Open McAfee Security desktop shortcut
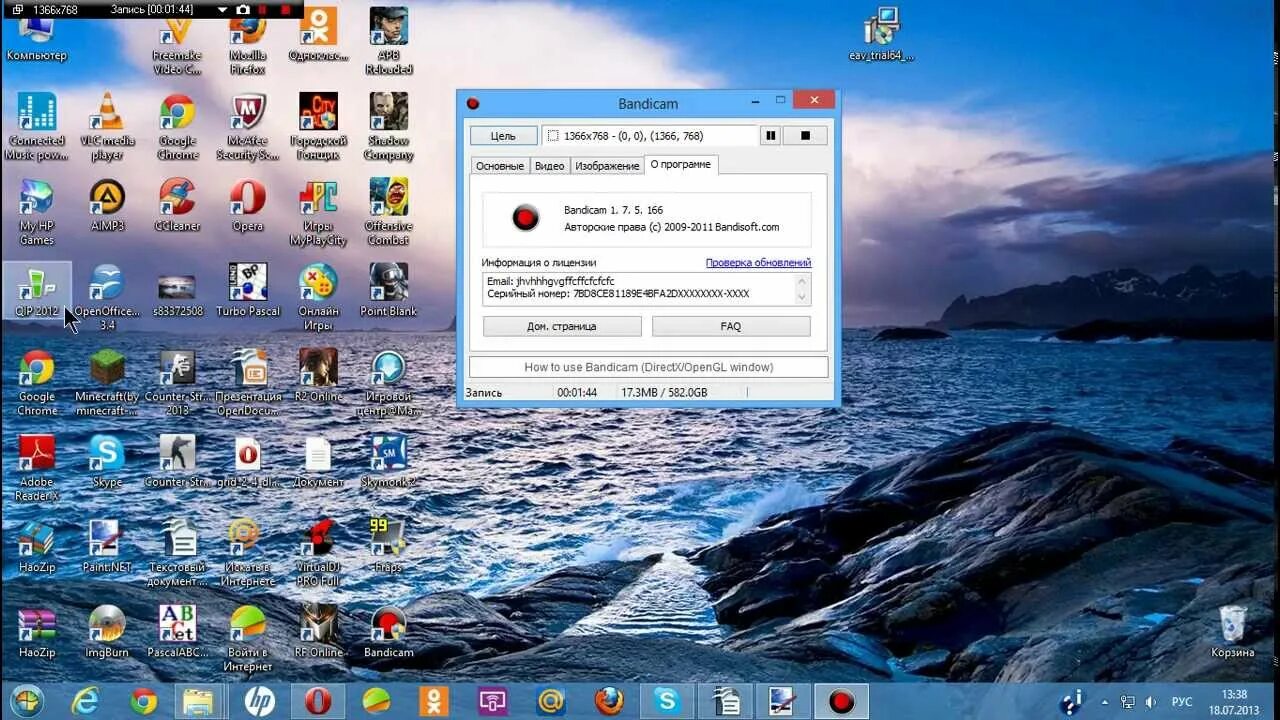This screenshot has width=1280, height=720. coord(247,126)
